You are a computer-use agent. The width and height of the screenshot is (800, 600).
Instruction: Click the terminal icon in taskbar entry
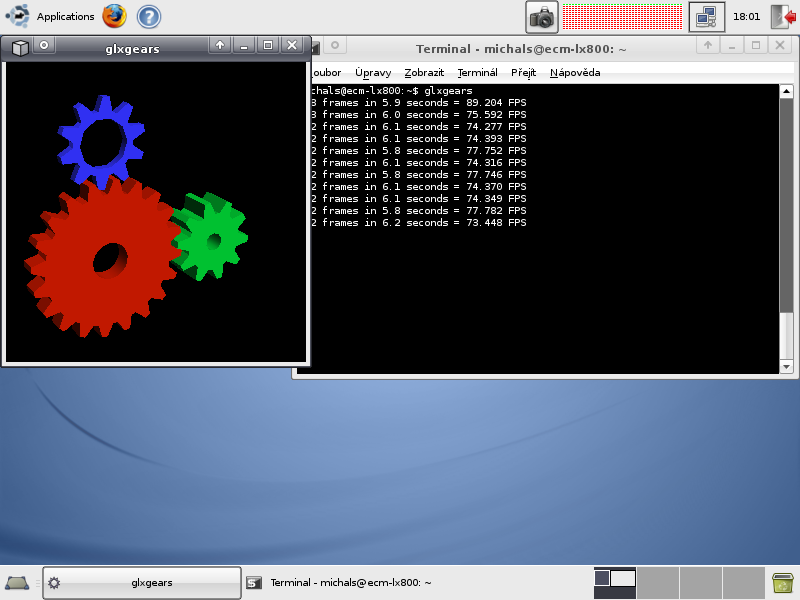[254, 583]
